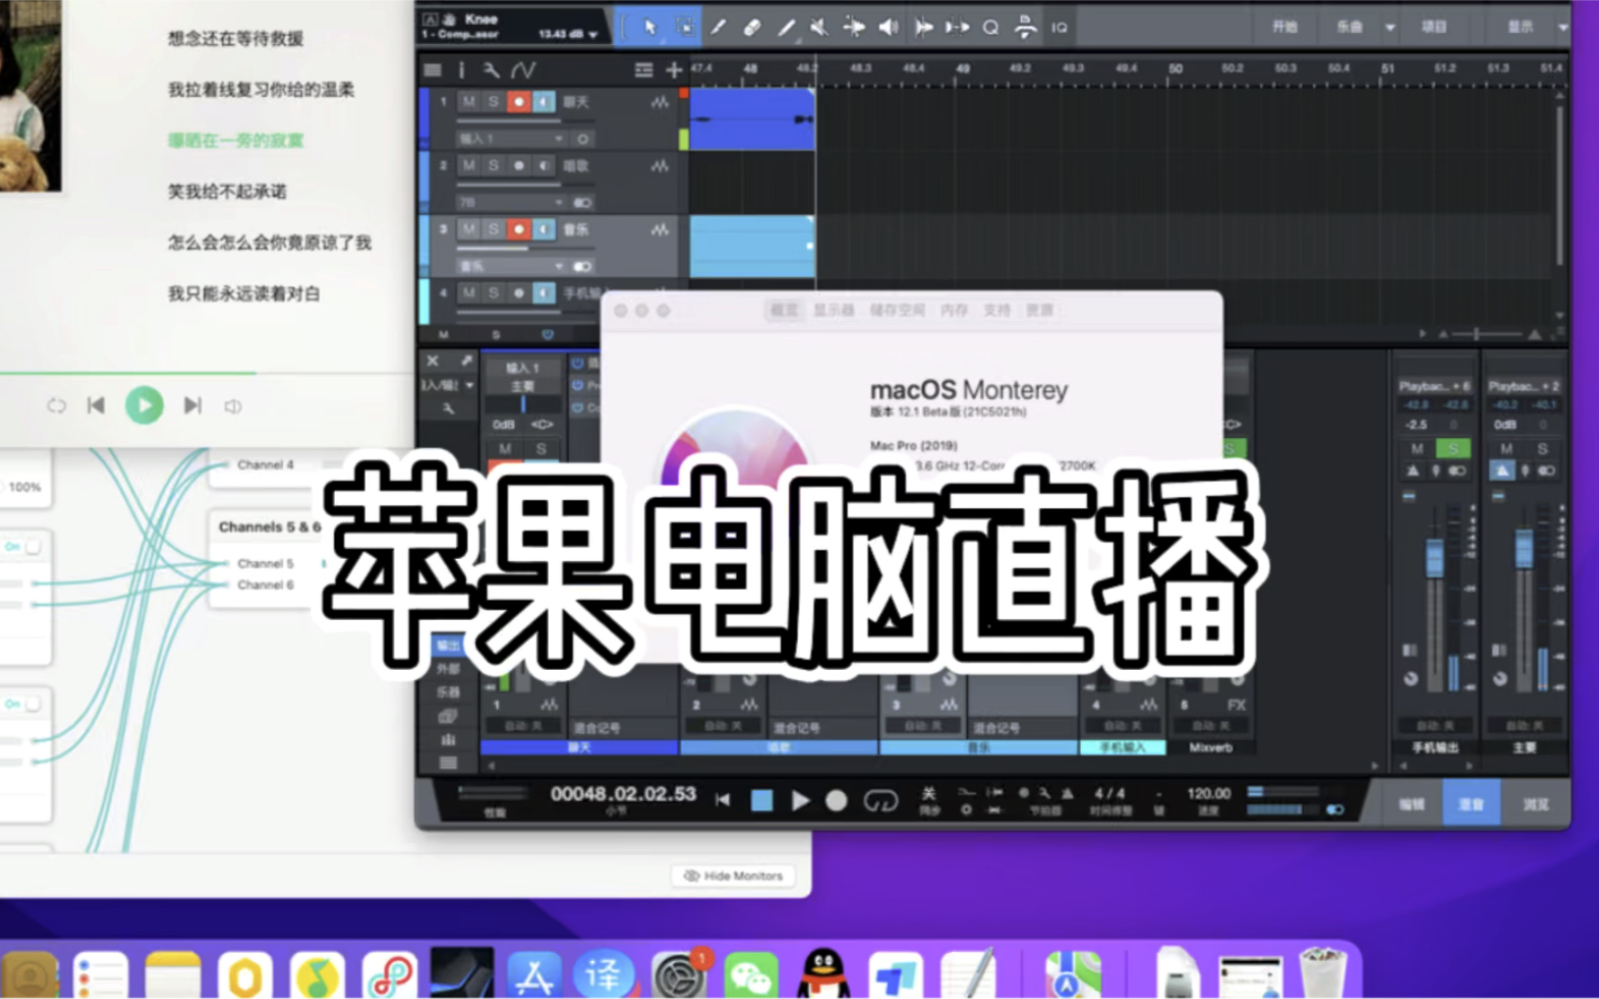Return transport to zero
This screenshot has width=1599, height=999.
pos(722,800)
